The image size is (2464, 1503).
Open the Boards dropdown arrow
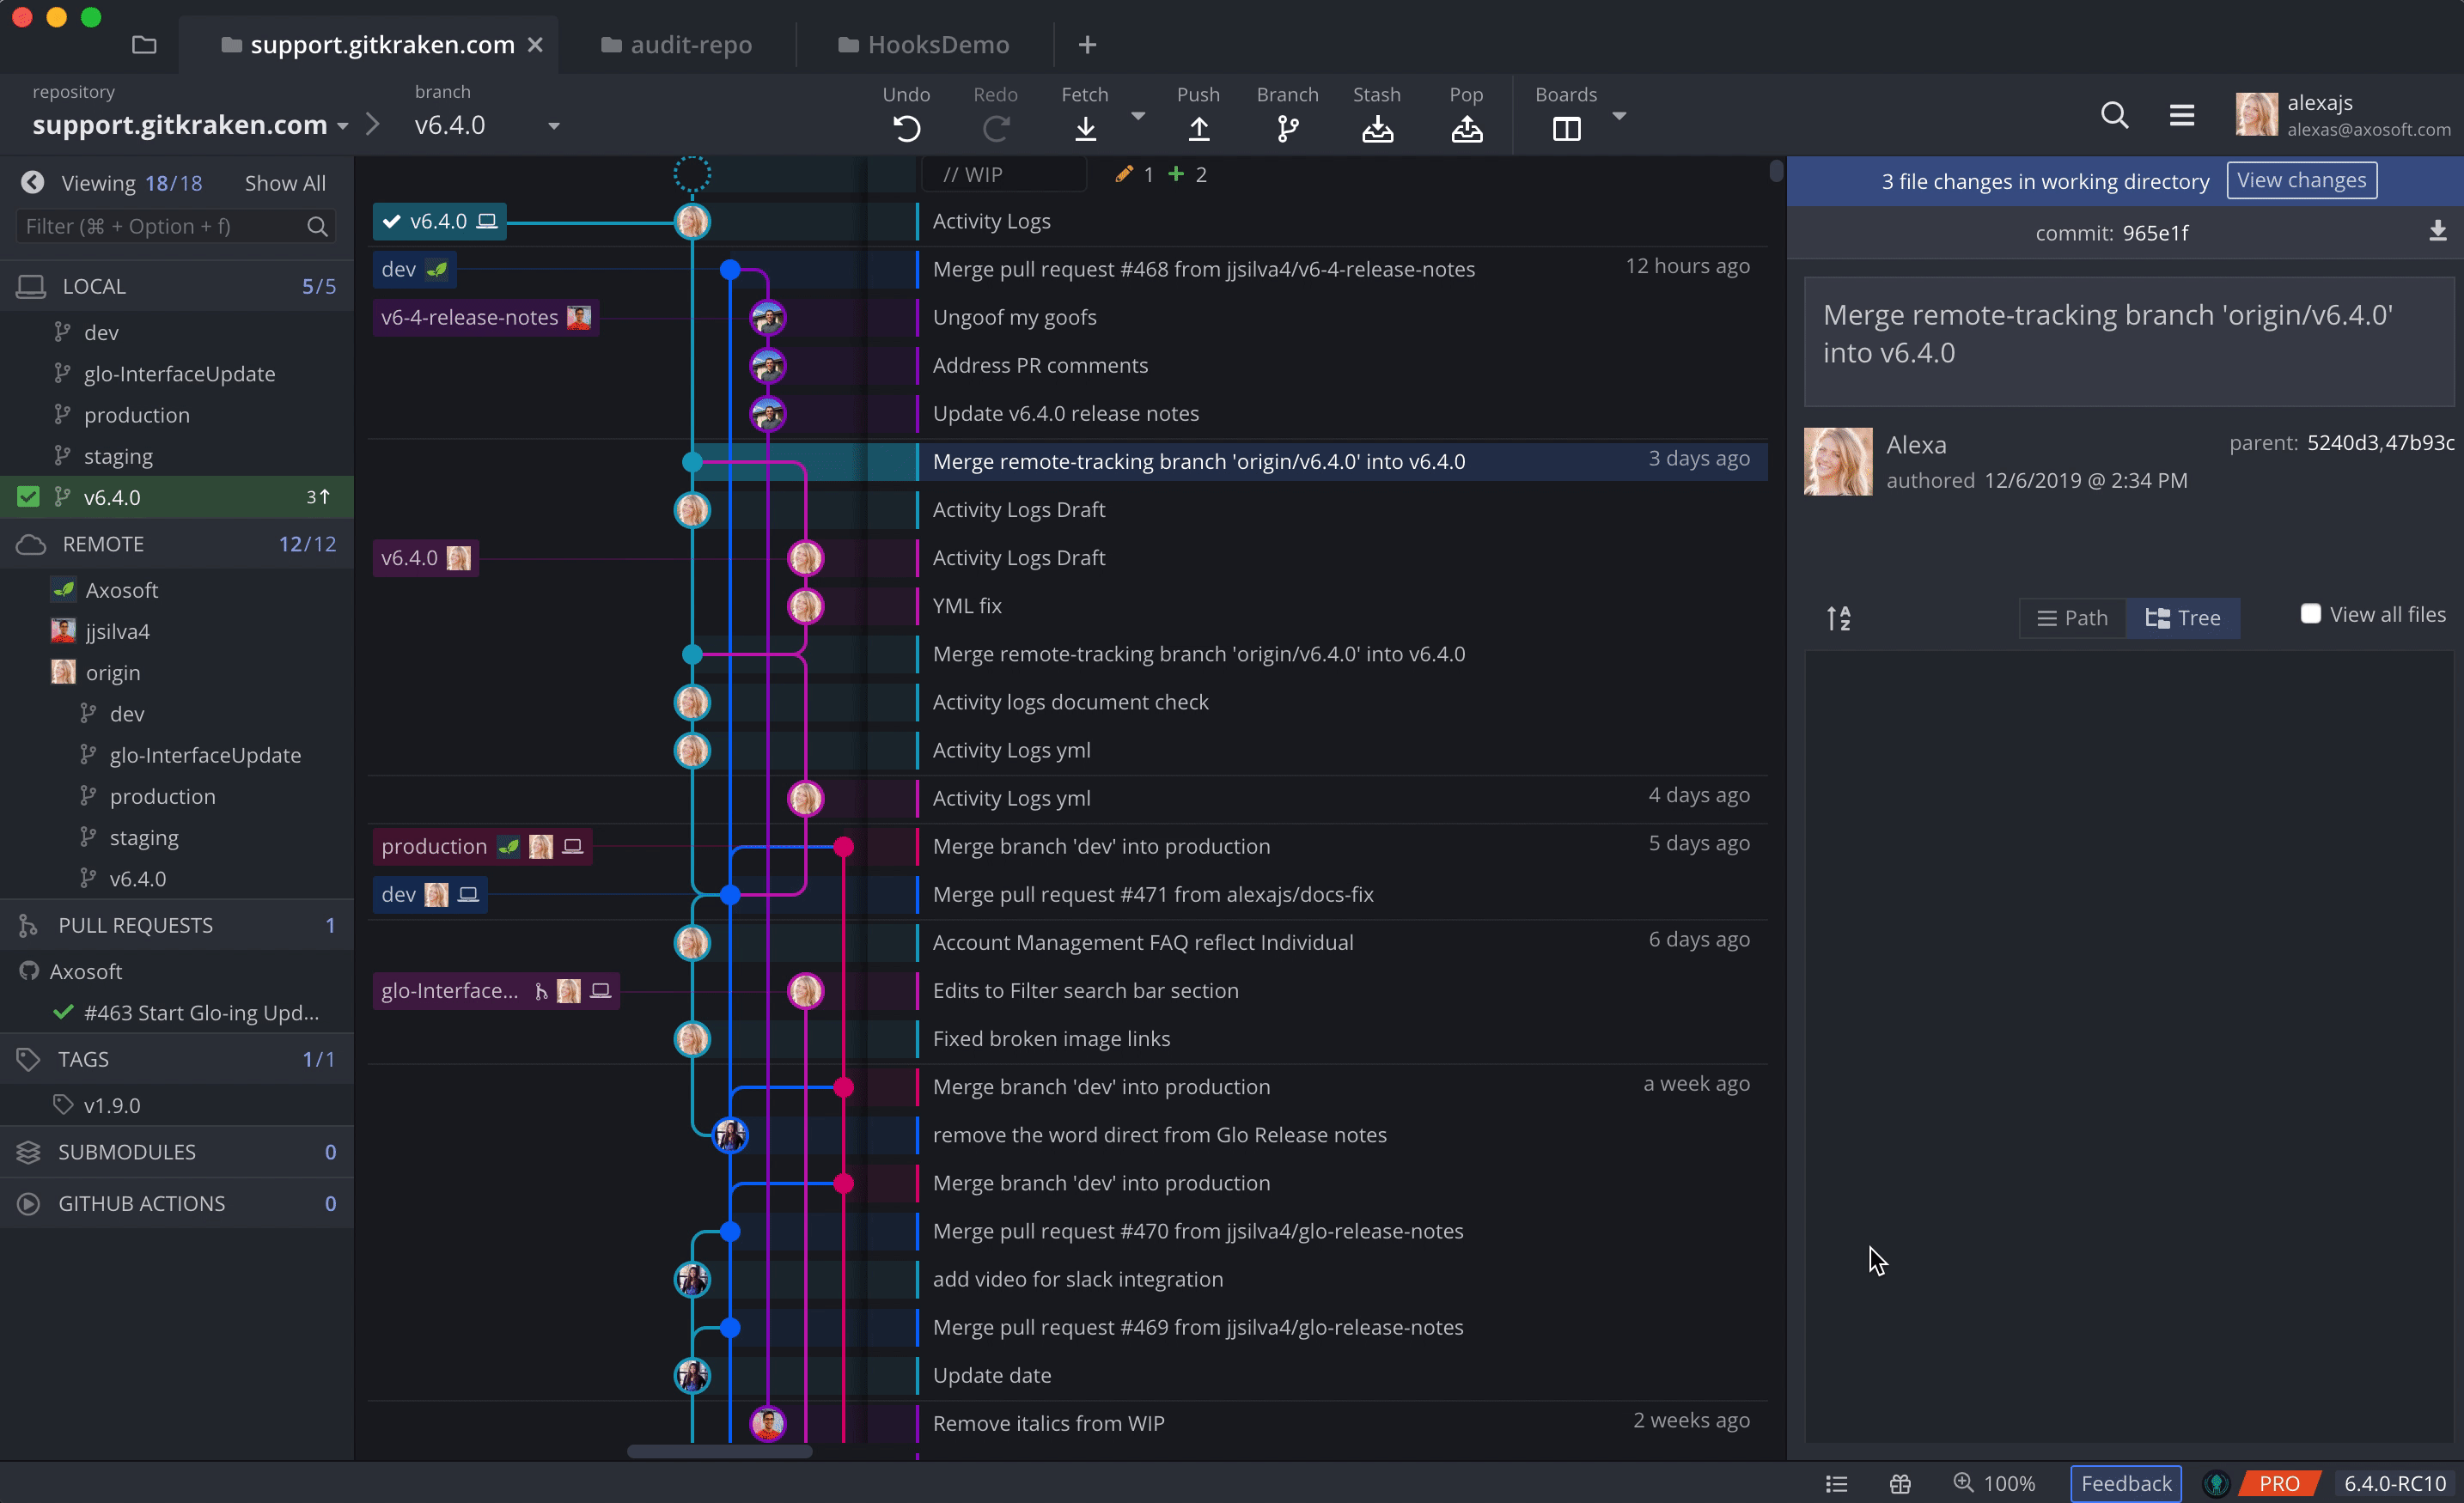tap(1619, 116)
